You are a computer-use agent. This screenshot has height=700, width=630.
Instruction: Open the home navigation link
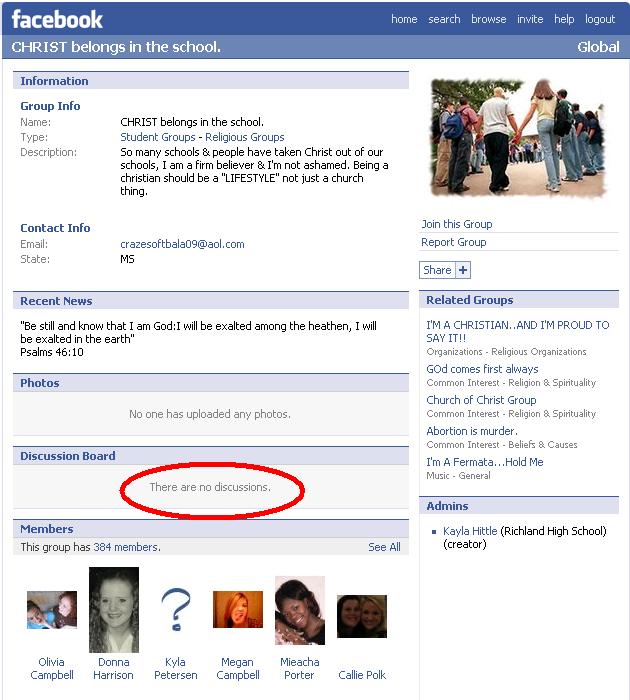[x=404, y=19]
